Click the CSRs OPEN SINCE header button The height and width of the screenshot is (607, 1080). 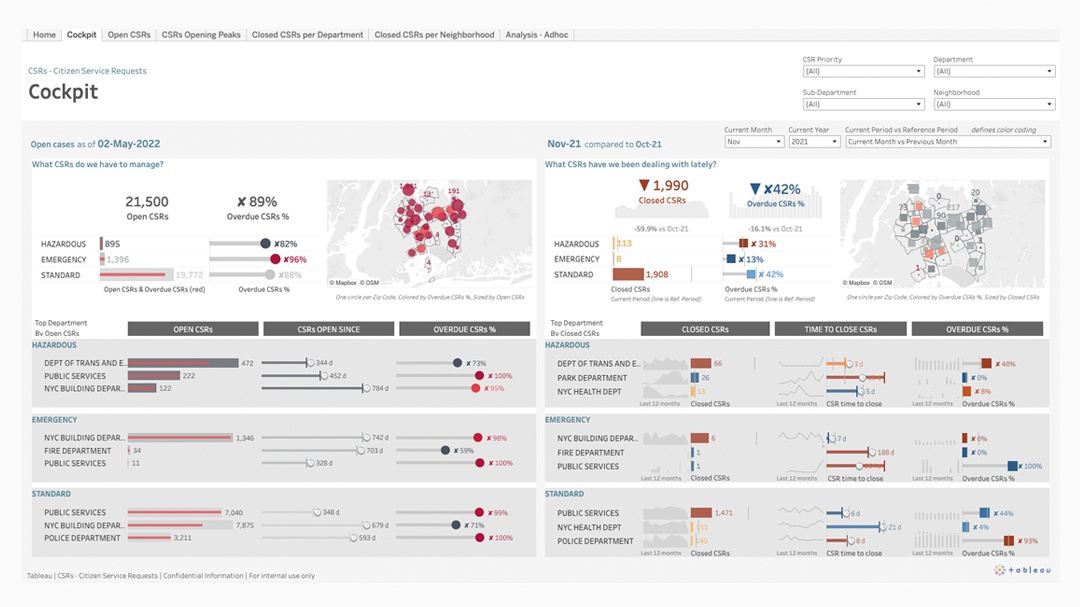(329, 329)
